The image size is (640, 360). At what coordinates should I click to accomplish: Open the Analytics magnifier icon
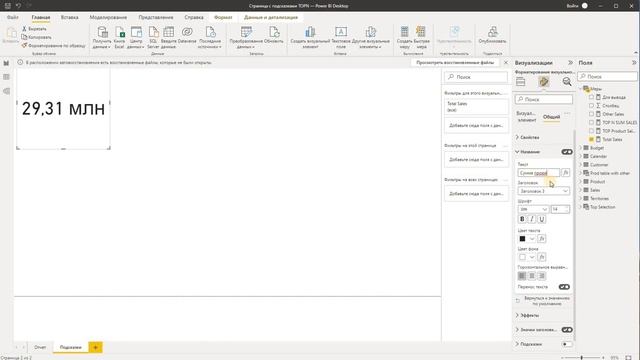(x=567, y=82)
